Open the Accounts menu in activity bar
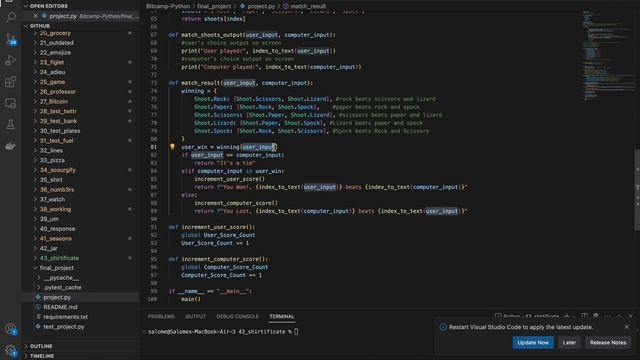Image resolution: width=640 pixels, height=360 pixels. tap(11, 329)
